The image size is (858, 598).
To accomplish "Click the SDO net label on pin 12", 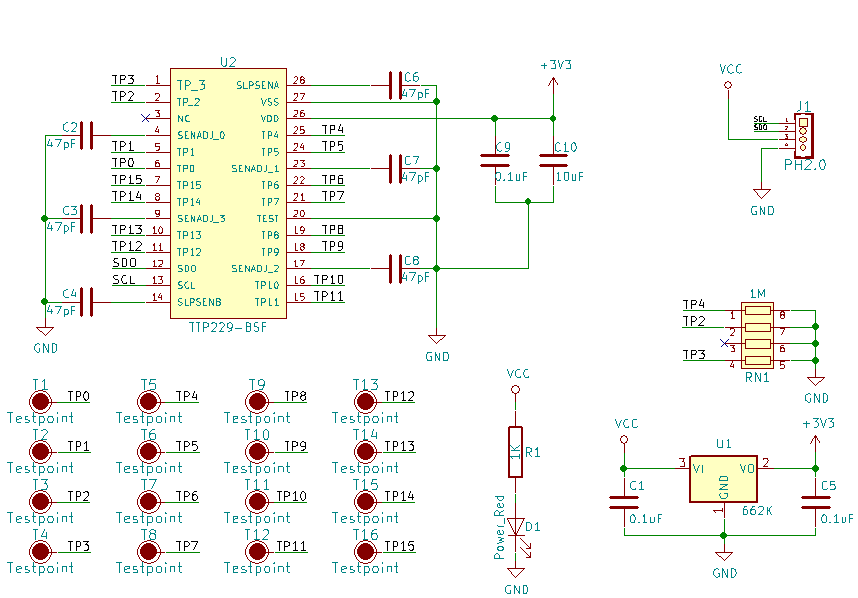I will click(124, 263).
